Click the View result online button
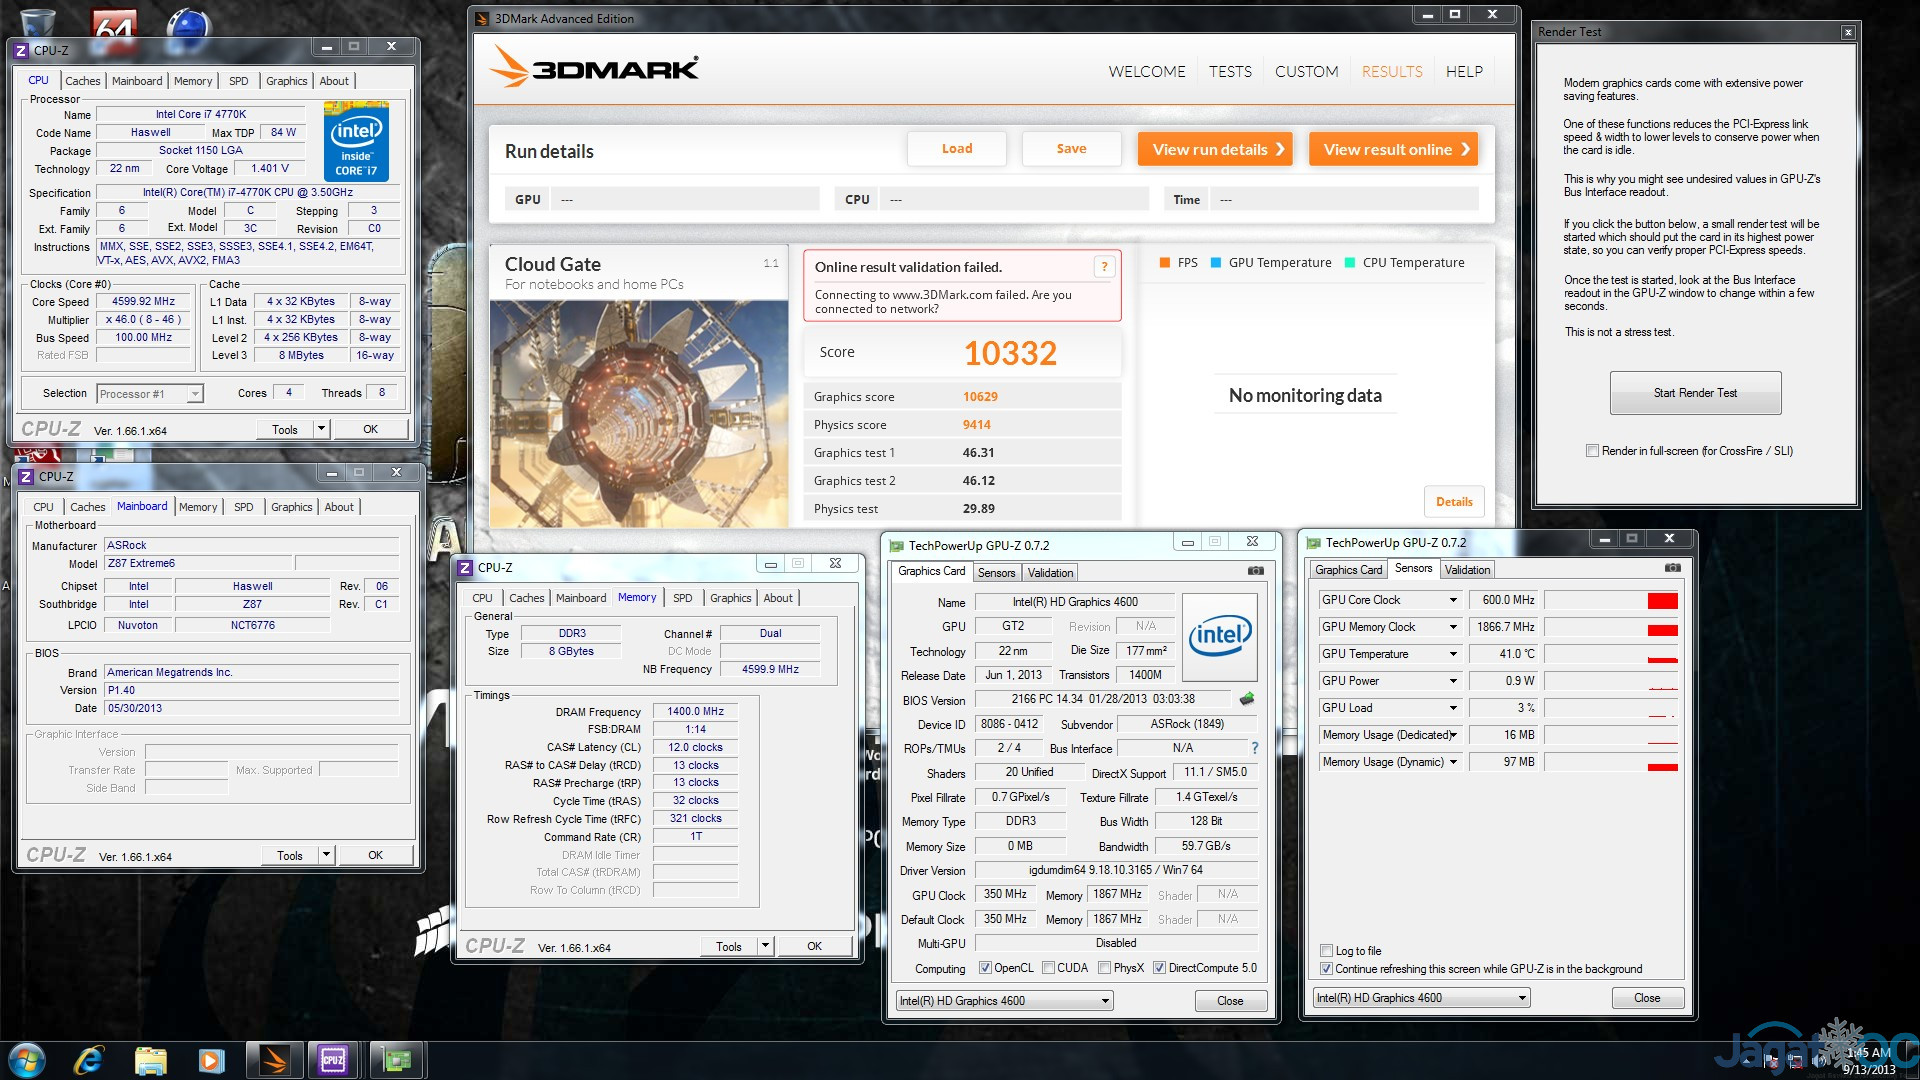This screenshot has height=1080, width=1920. [1393, 149]
